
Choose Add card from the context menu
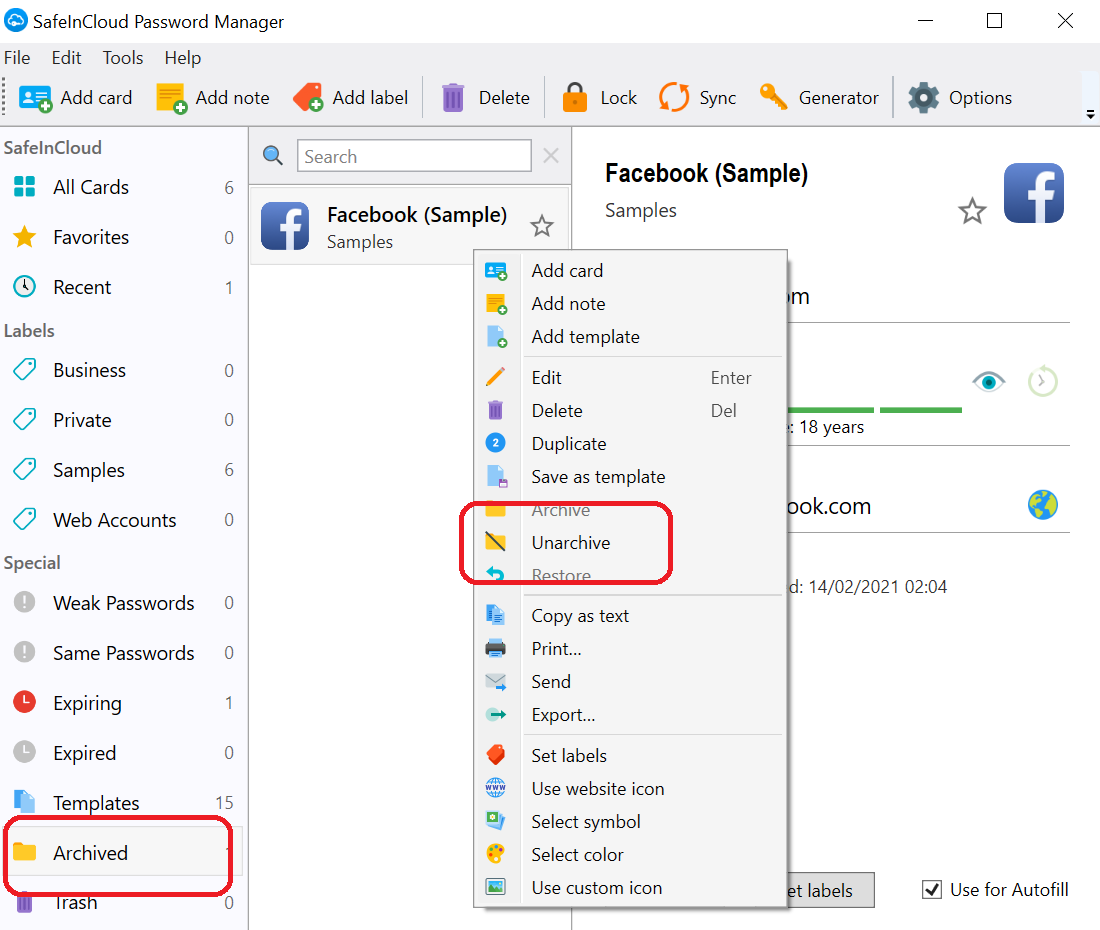pyautogui.click(x=630, y=271)
